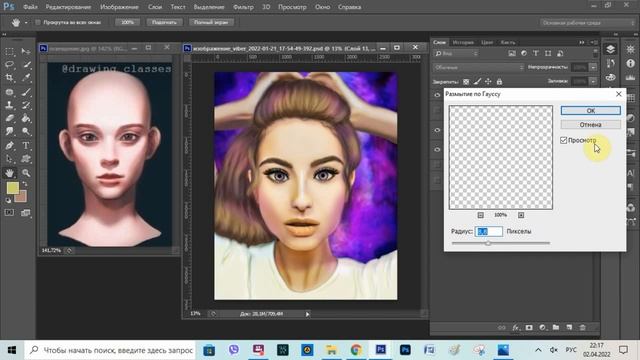The image size is (640, 360).
Task: Zoom in the Gaussian blur preview
Action: tap(521, 215)
